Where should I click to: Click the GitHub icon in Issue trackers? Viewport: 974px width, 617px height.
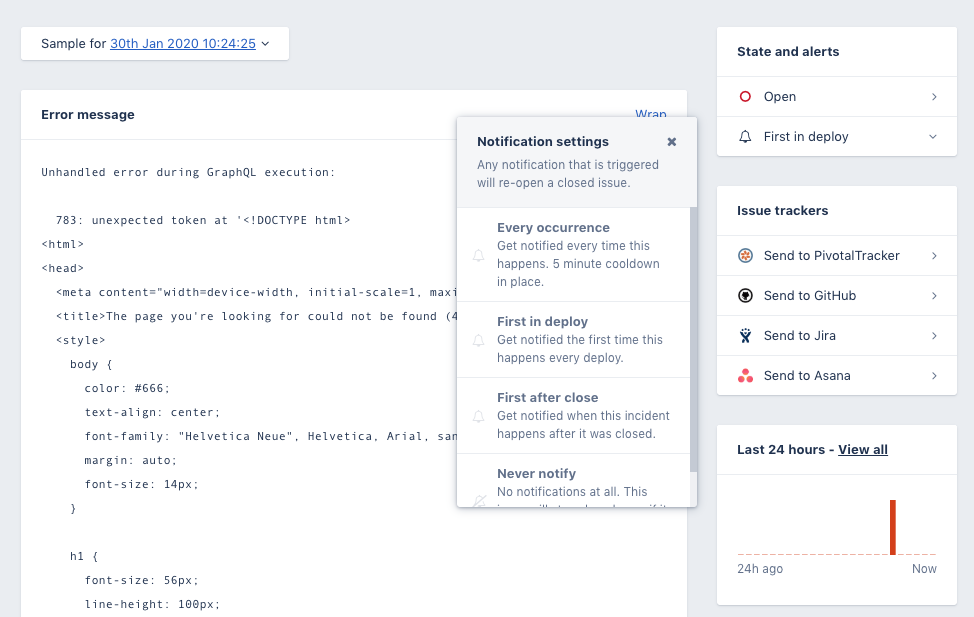[744, 296]
